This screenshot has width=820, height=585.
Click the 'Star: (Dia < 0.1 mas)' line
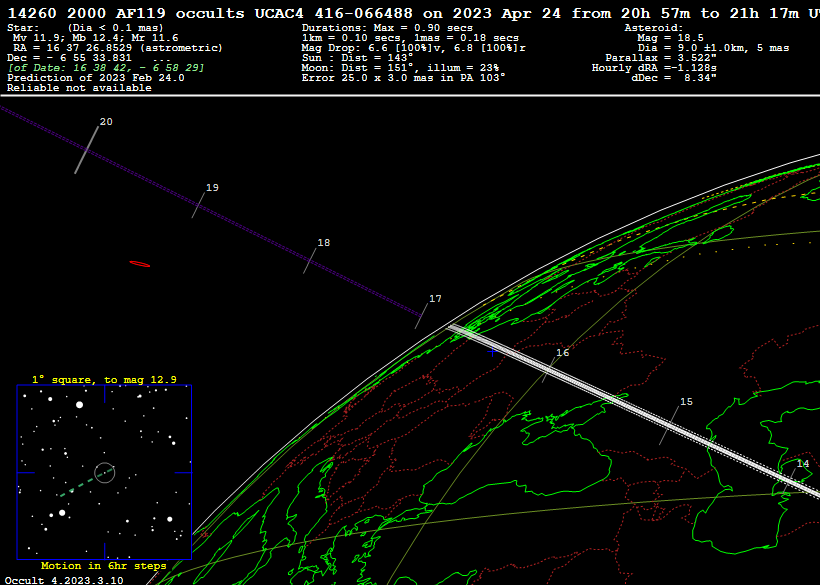85,28
